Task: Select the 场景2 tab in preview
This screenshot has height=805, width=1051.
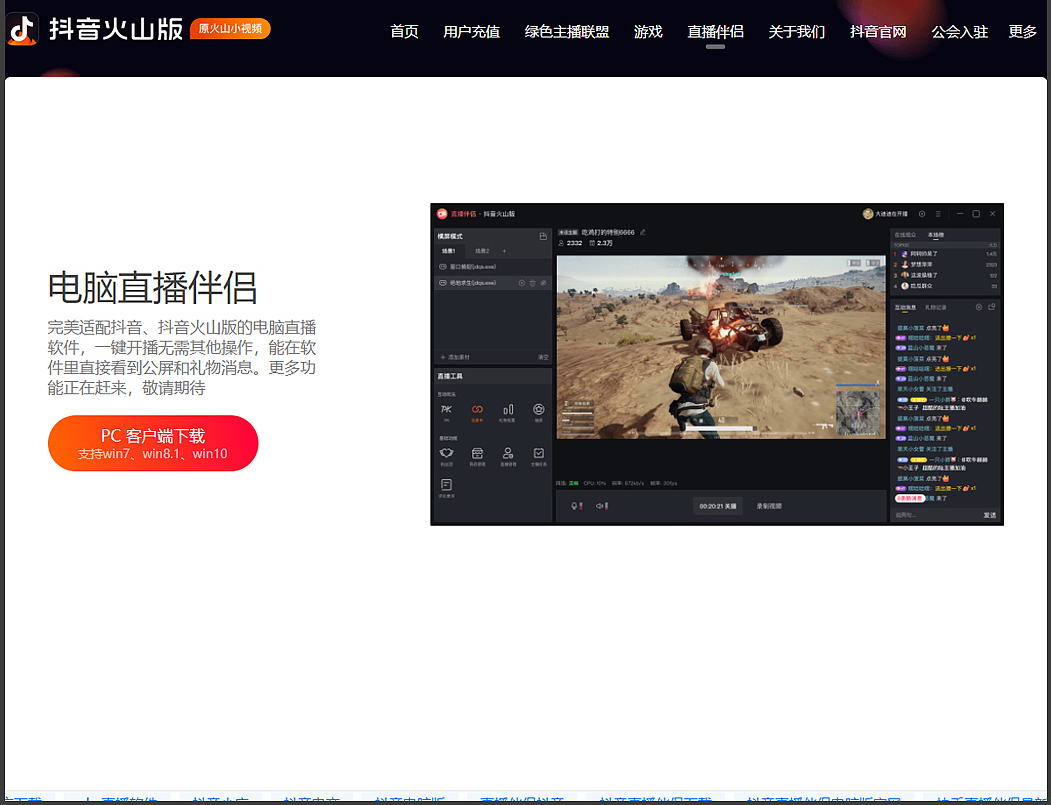Action: [482, 251]
